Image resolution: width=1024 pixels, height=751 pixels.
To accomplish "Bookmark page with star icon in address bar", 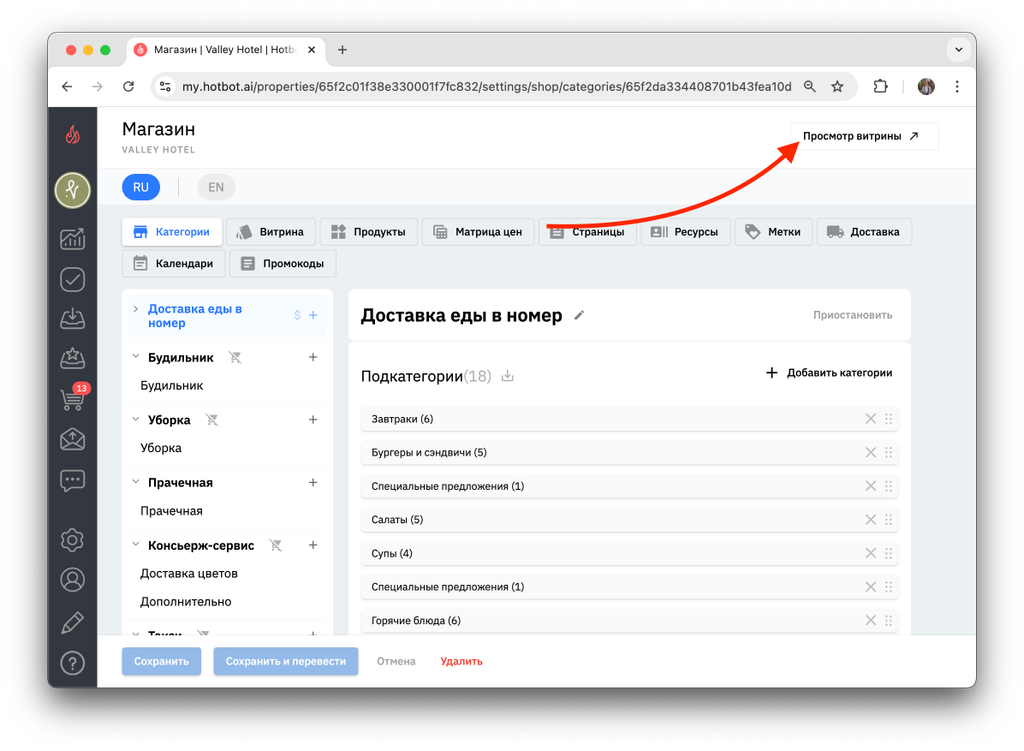I will click(x=837, y=87).
